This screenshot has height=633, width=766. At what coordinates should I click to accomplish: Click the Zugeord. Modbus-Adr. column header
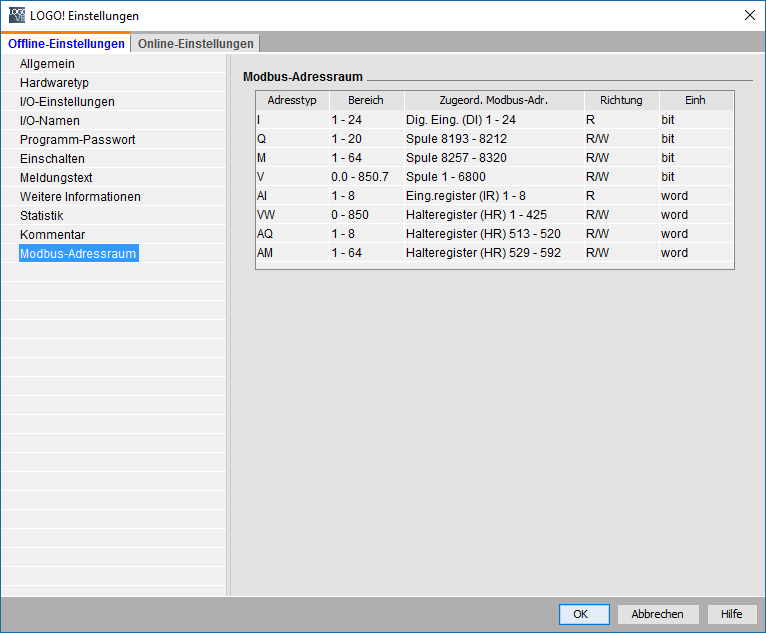coord(493,100)
